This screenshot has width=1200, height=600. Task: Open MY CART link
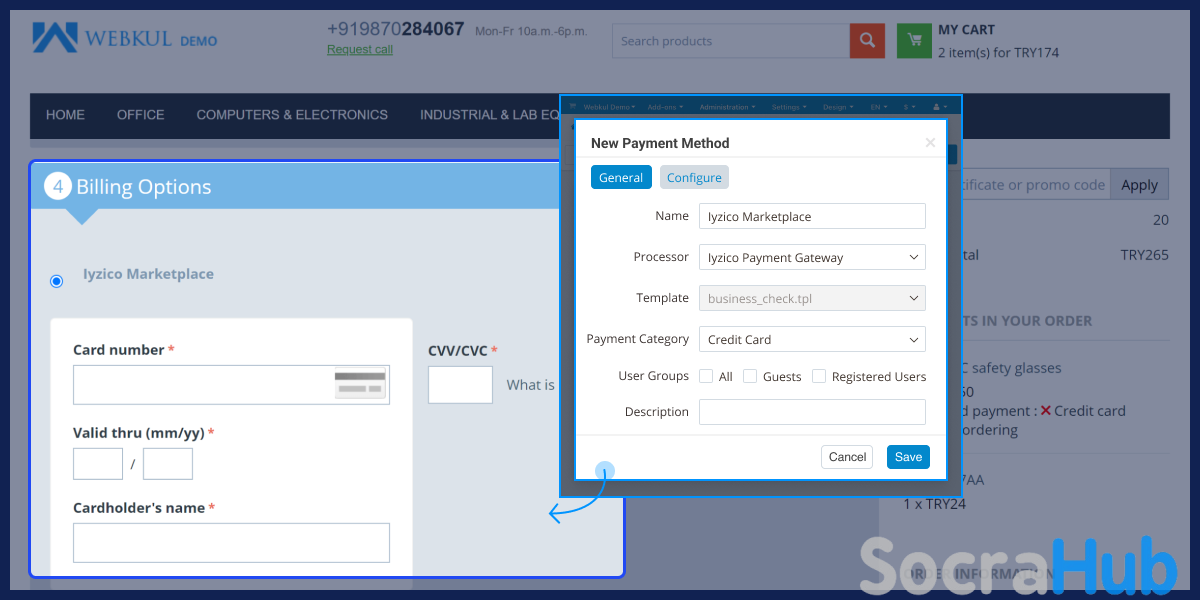966,30
